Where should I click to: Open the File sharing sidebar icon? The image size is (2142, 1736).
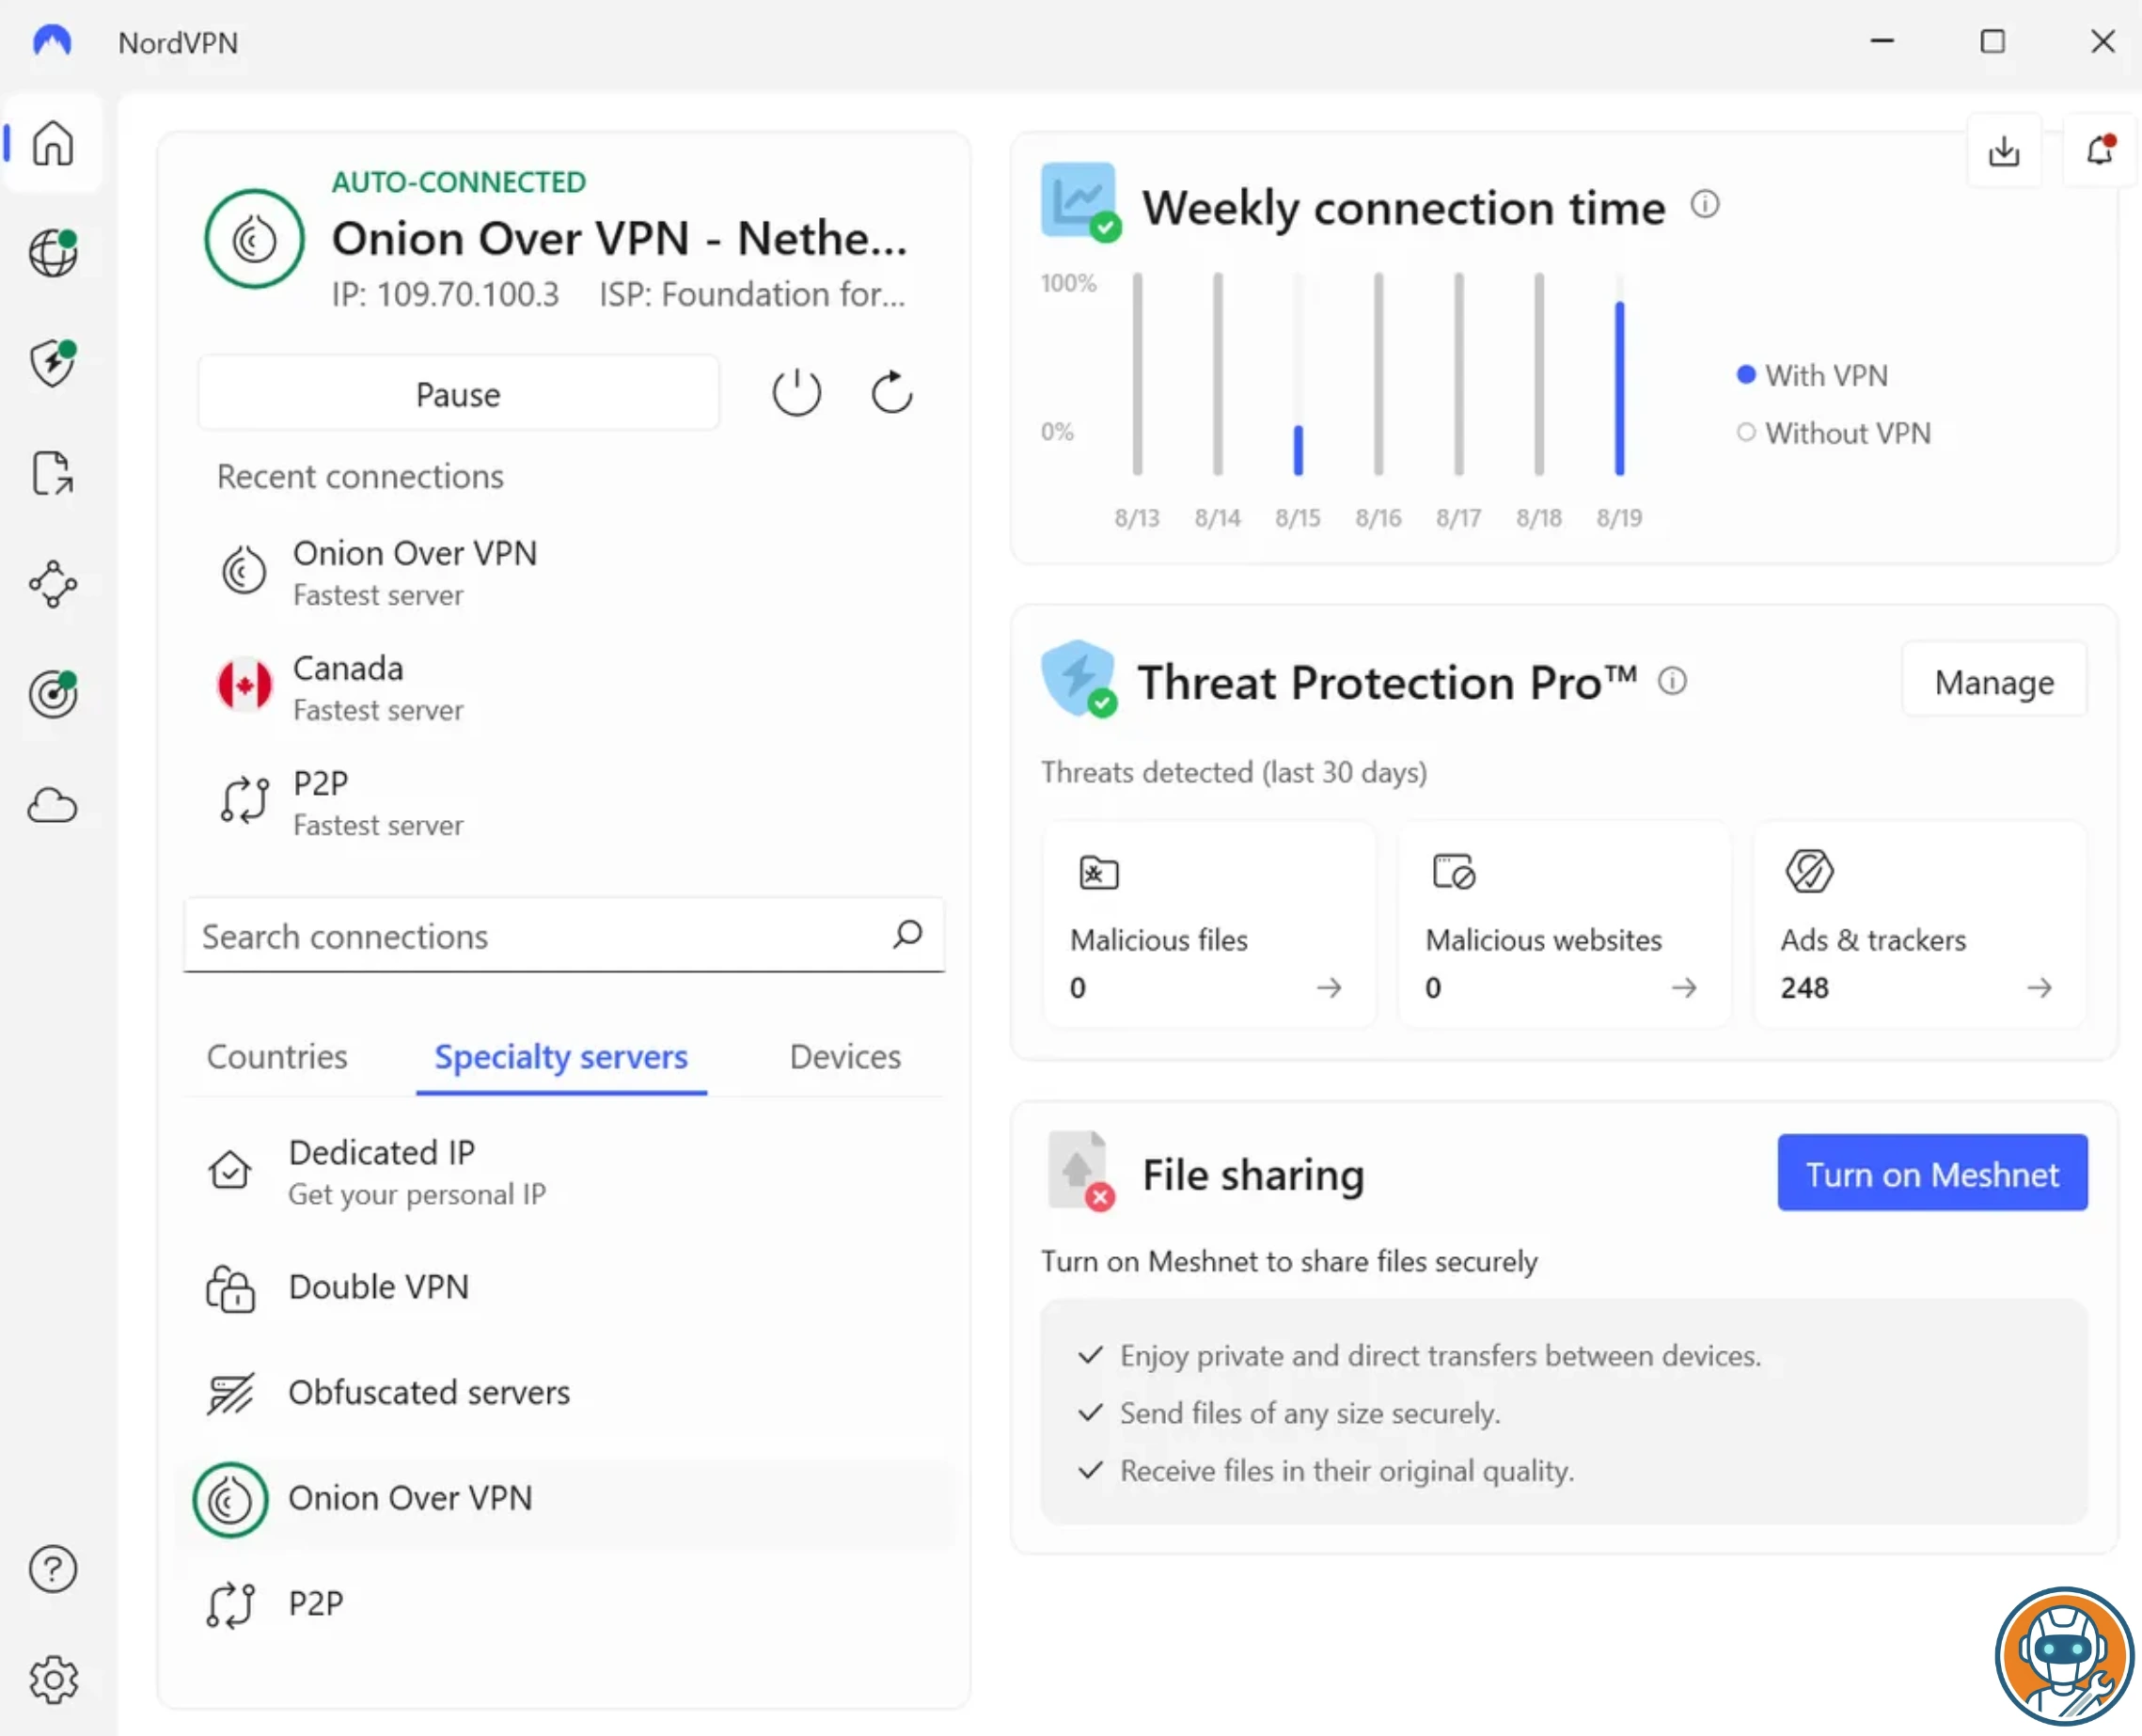52,474
